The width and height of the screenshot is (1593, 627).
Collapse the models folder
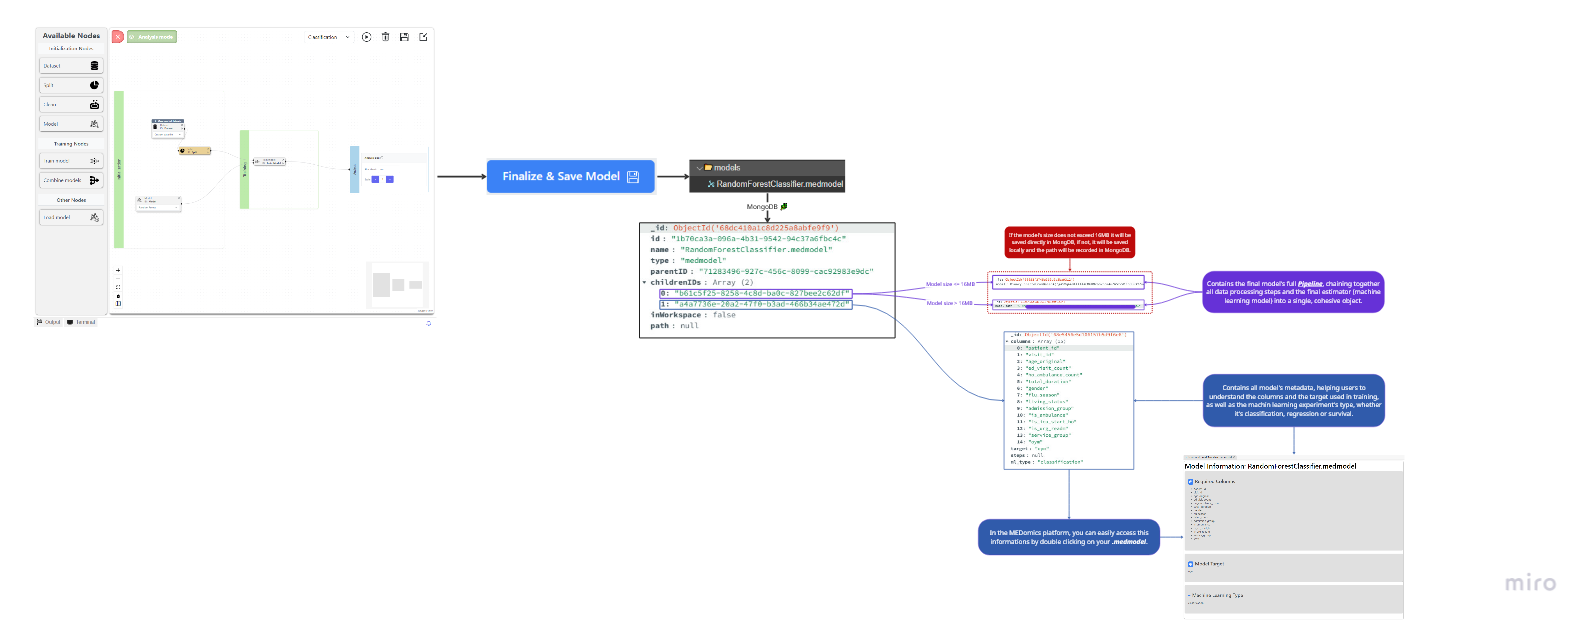point(699,168)
